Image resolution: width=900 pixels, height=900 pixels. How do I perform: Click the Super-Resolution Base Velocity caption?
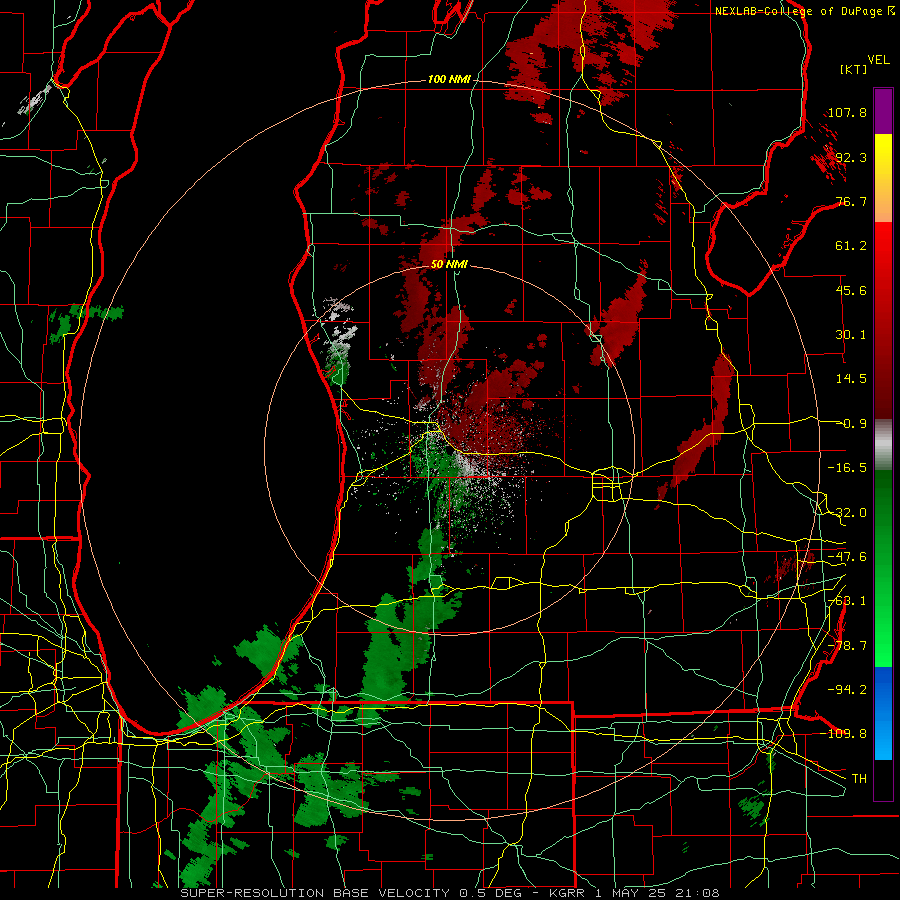pyautogui.click(x=450, y=893)
